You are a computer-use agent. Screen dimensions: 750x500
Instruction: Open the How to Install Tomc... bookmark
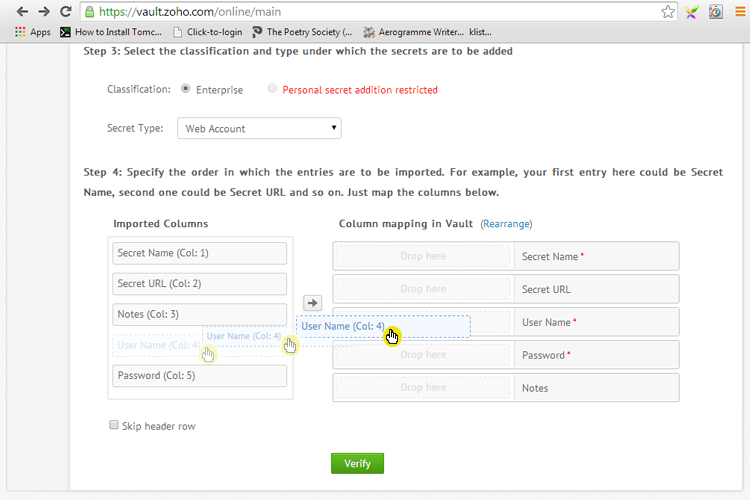click(x=110, y=32)
